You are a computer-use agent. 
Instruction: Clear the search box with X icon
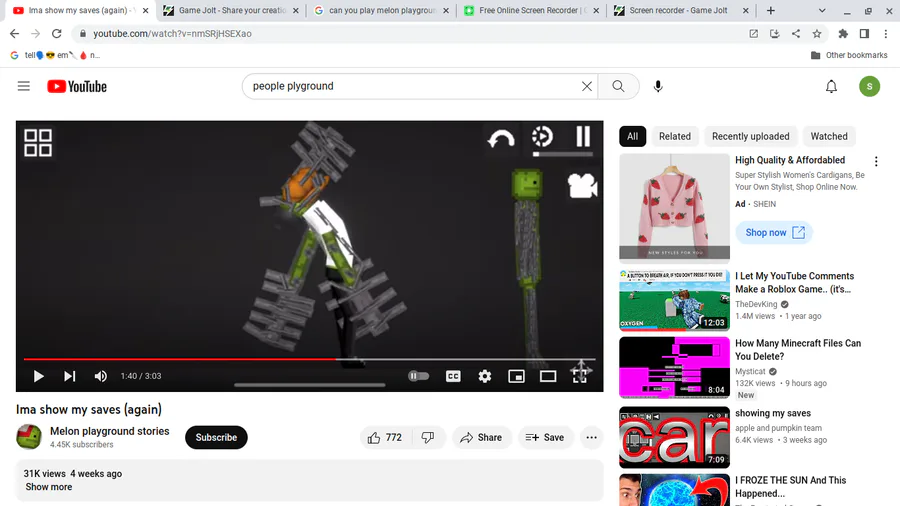pos(587,86)
